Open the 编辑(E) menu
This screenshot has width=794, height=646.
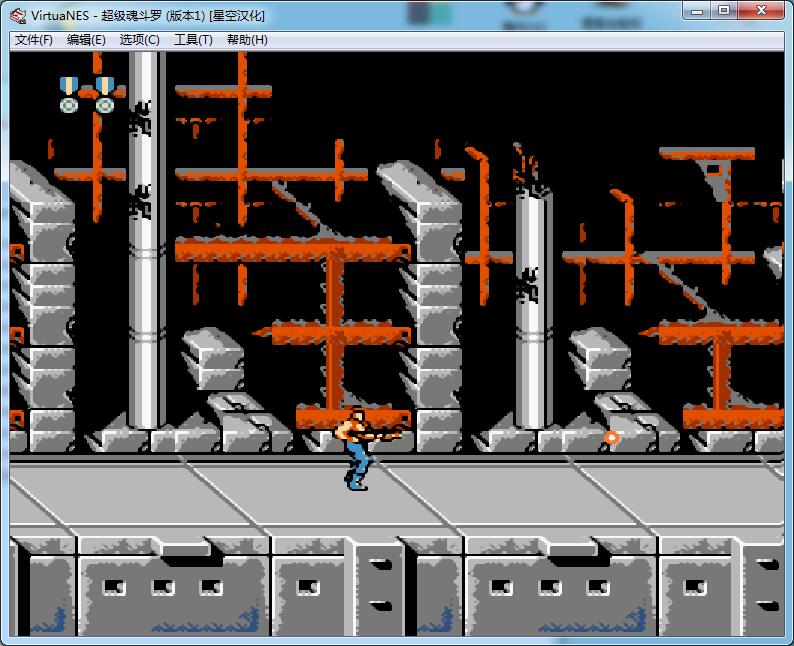86,40
